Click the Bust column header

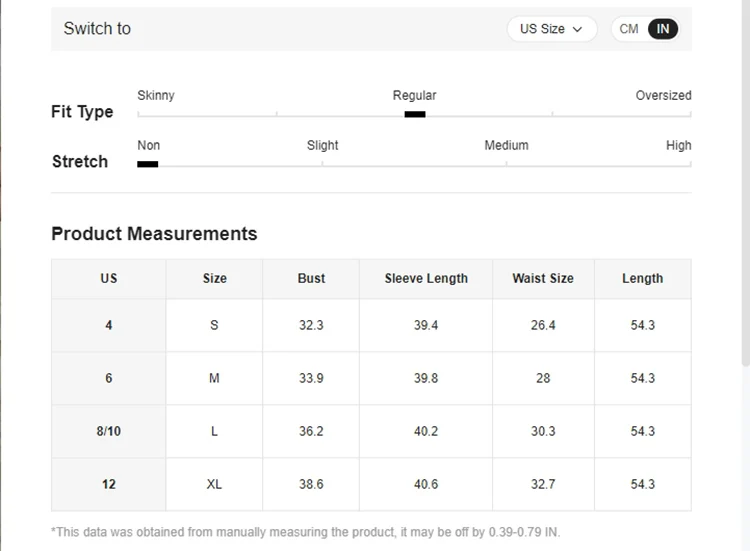tap(311, 278)
